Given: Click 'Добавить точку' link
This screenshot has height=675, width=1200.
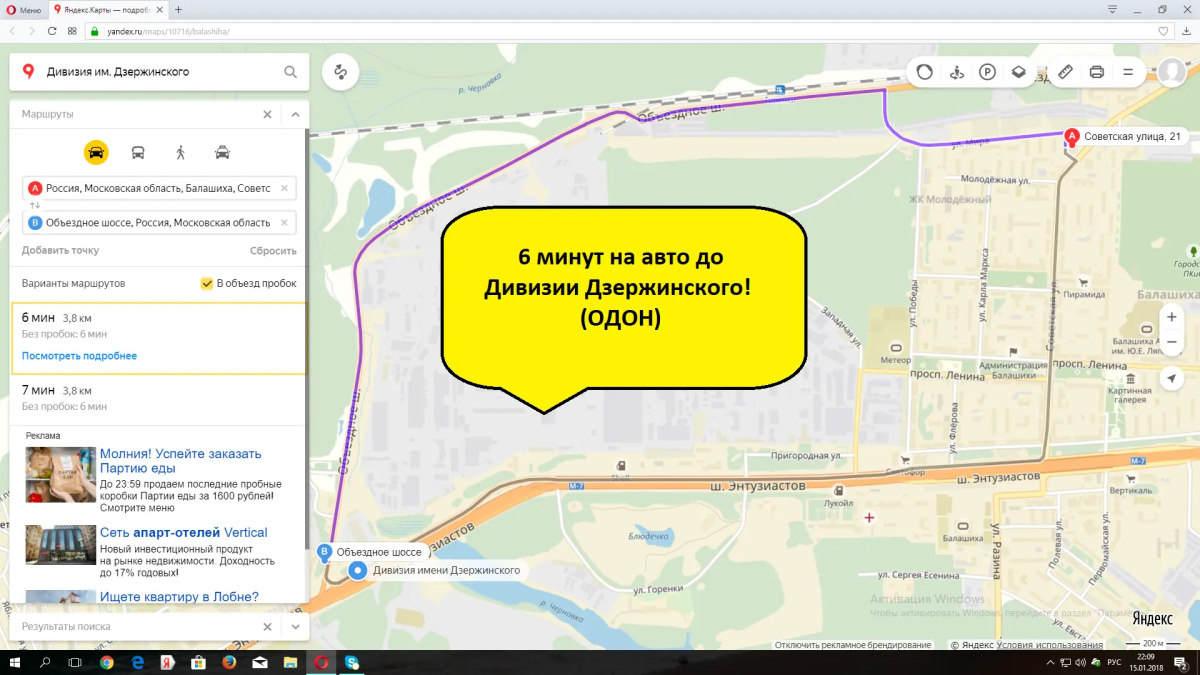Looking at the screenshot, I should click(x=60, y=251).
